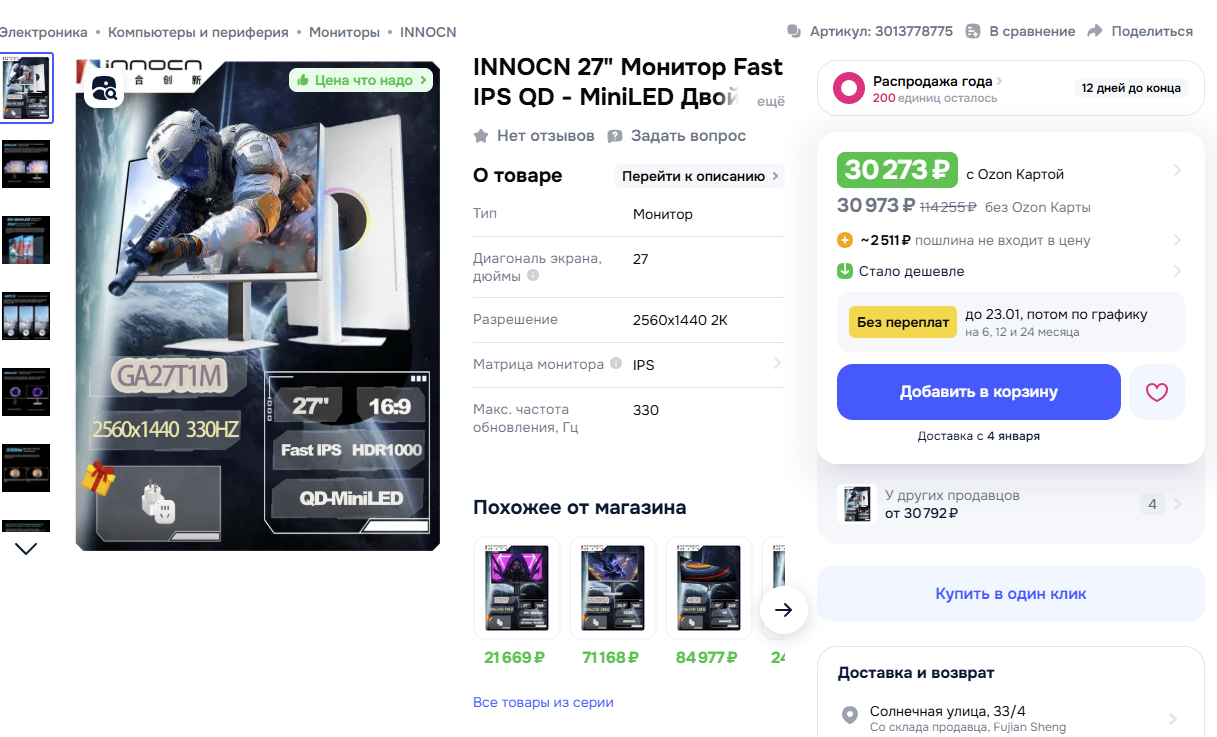This screenshot has width=1217, height=737.
Task: Add product with Добавить в корзину
Action: click(x=979, y=392)
